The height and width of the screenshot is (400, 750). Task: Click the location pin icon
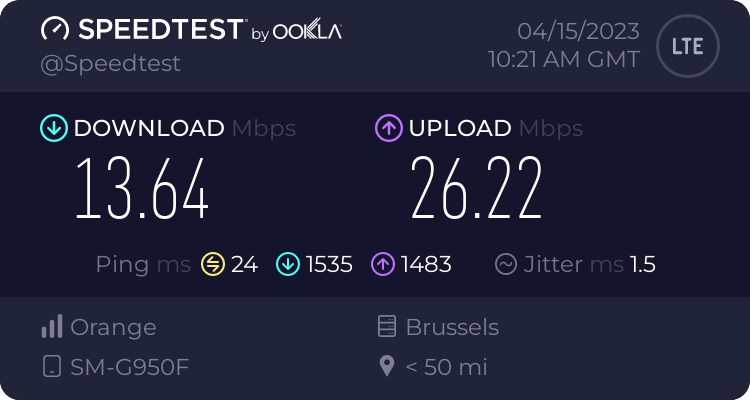pyautogui.click(x=387, y=367)
